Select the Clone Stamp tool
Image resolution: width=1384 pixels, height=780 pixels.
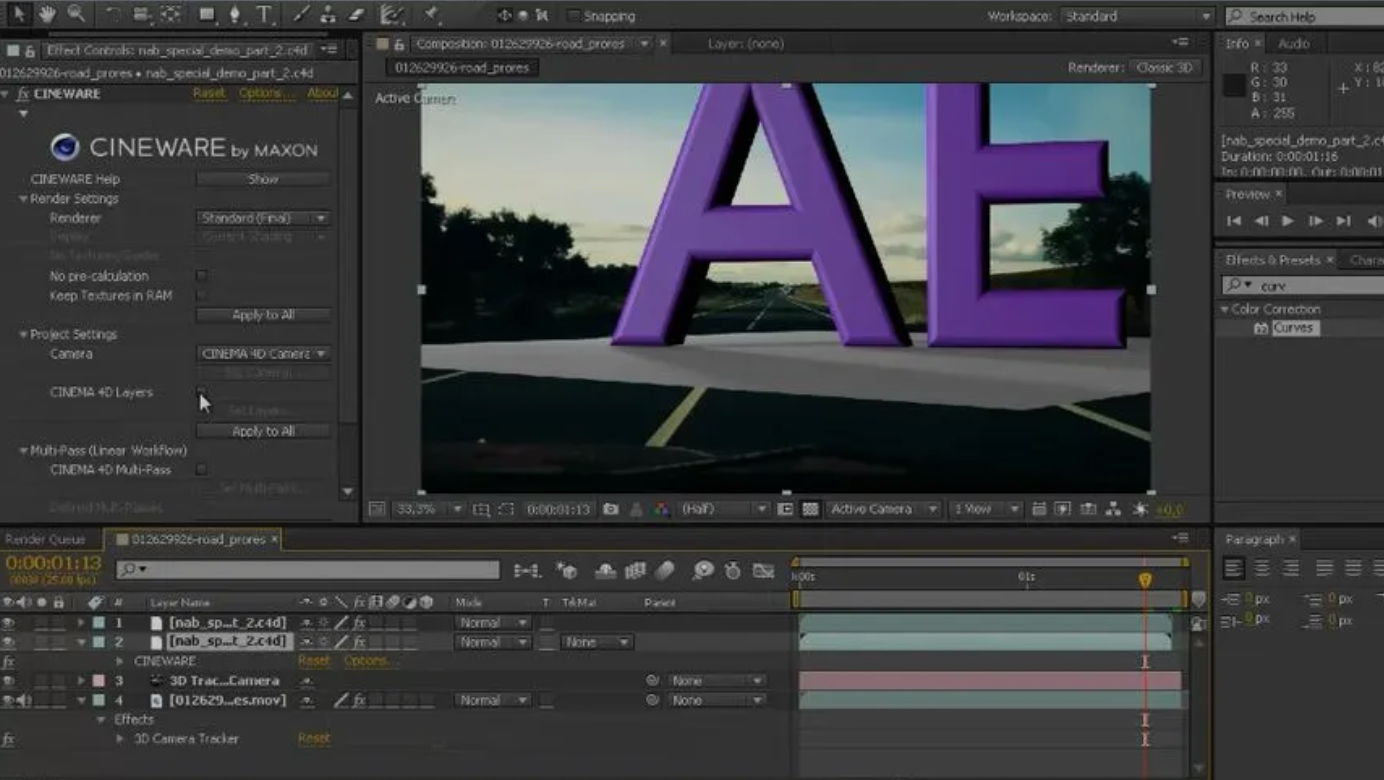(329, 15)
